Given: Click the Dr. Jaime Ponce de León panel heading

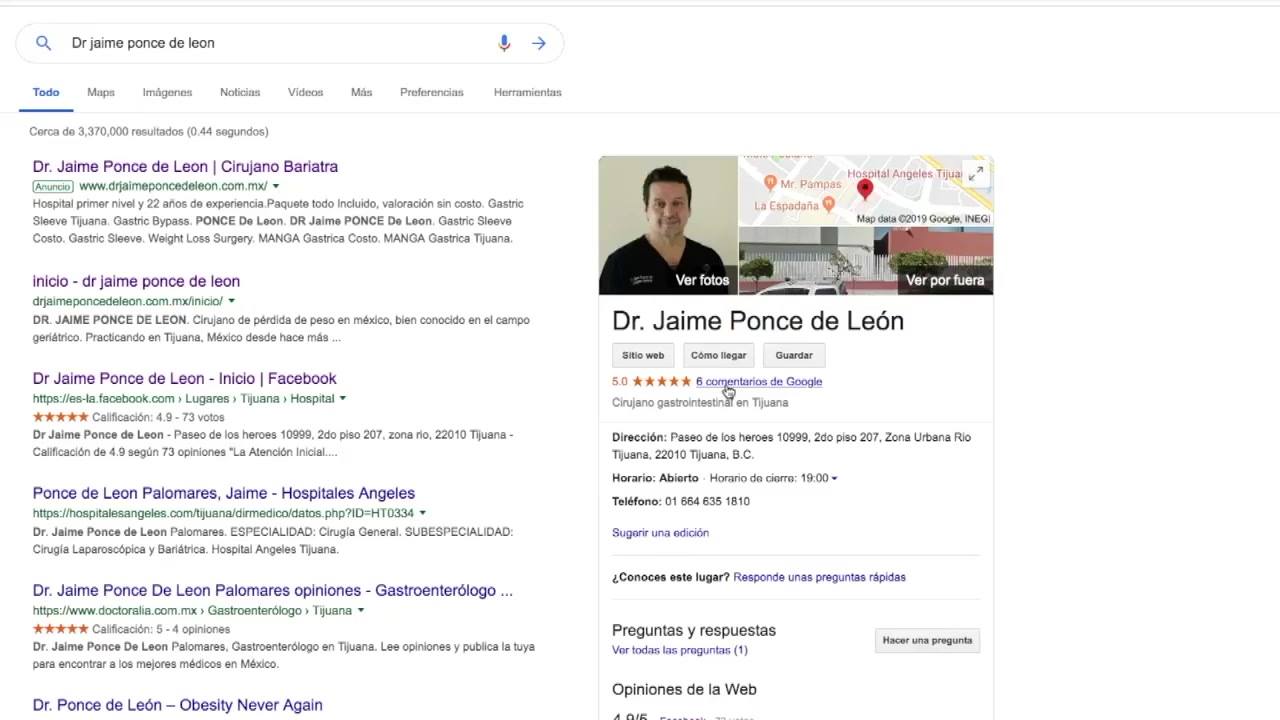Looking at the screenshot, I should coord(758,321).
